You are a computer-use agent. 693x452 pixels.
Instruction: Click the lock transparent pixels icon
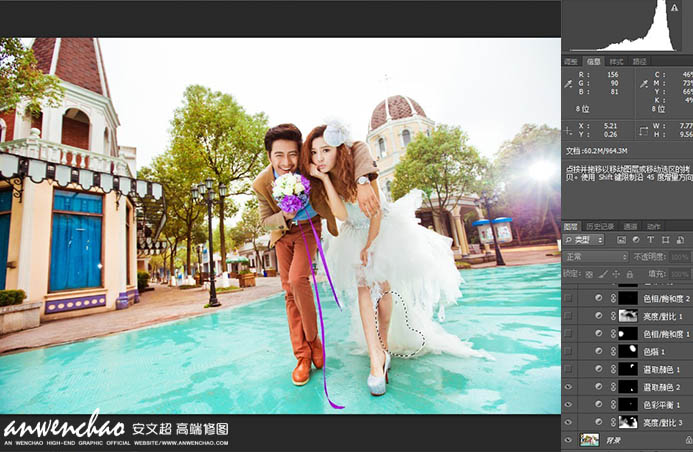(590, 272)
